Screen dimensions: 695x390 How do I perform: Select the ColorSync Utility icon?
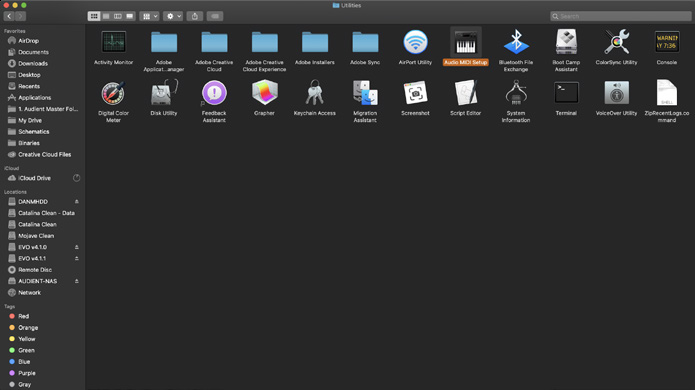[617, 42]
